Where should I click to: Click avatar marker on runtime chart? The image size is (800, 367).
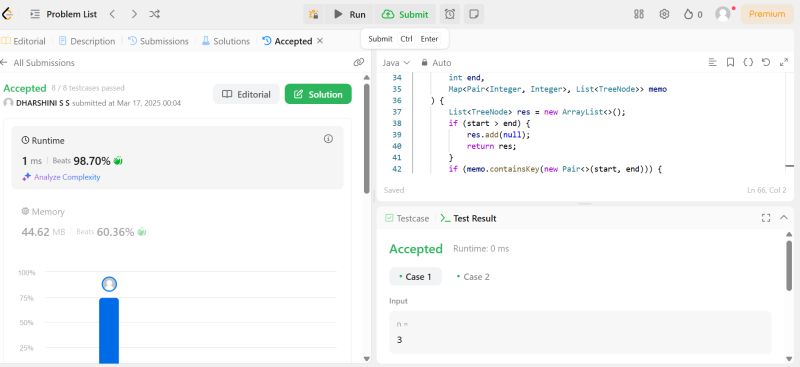(109, 284)
